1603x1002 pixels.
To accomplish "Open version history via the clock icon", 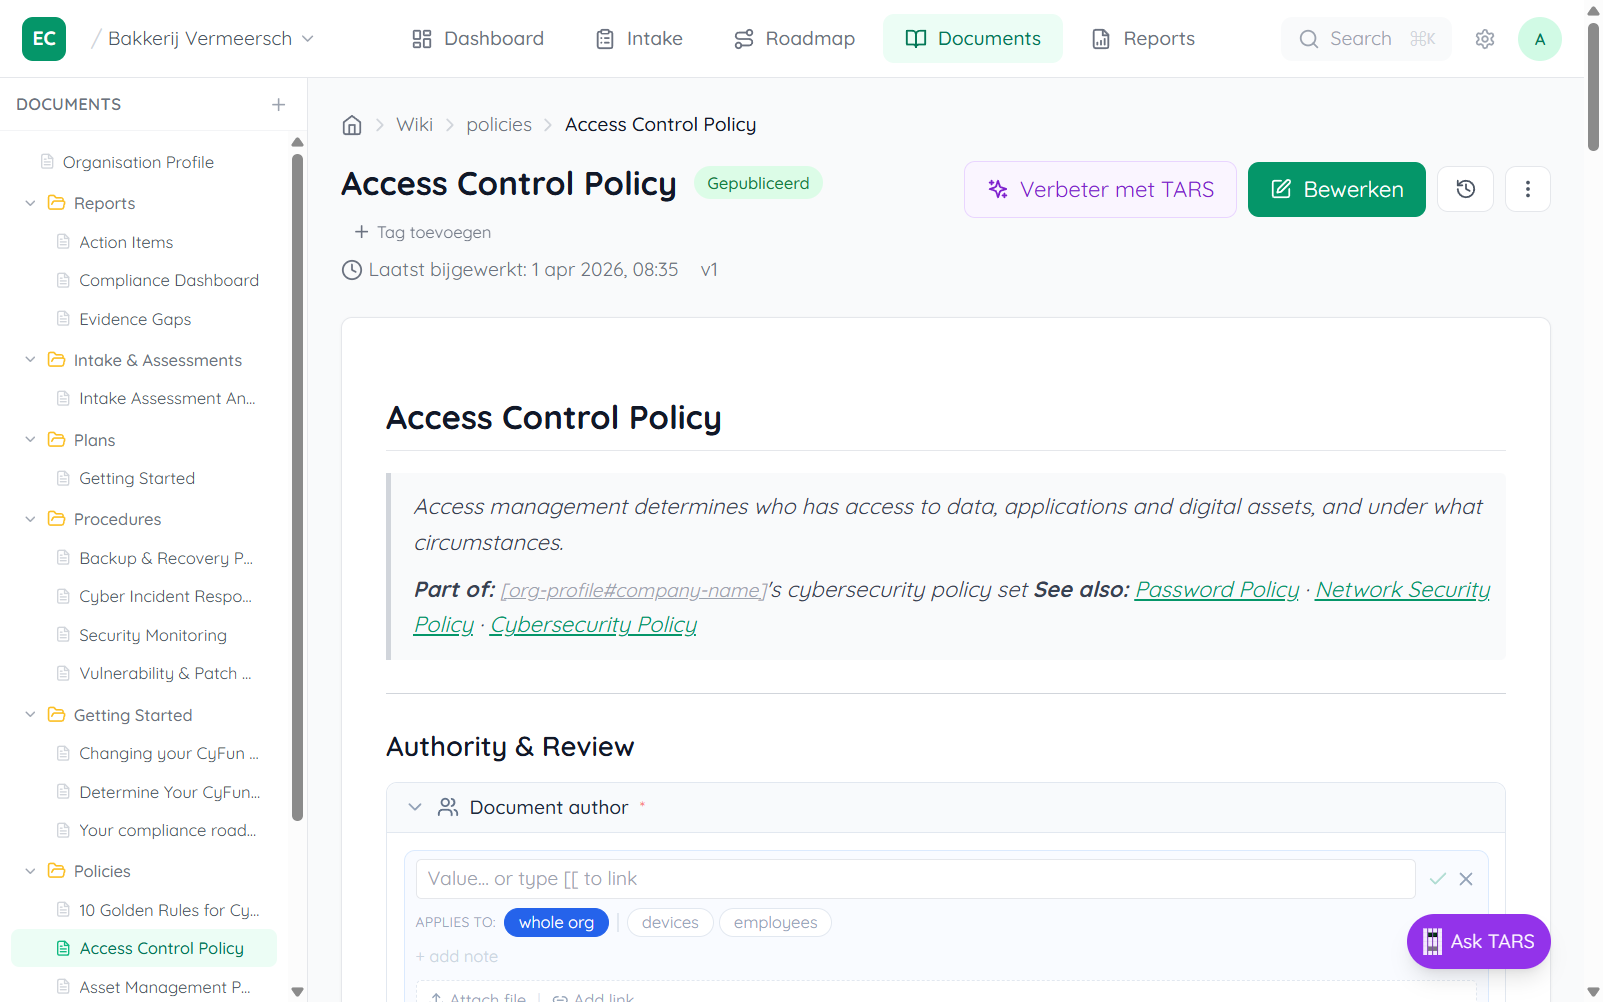I will tap(1465, 189).
